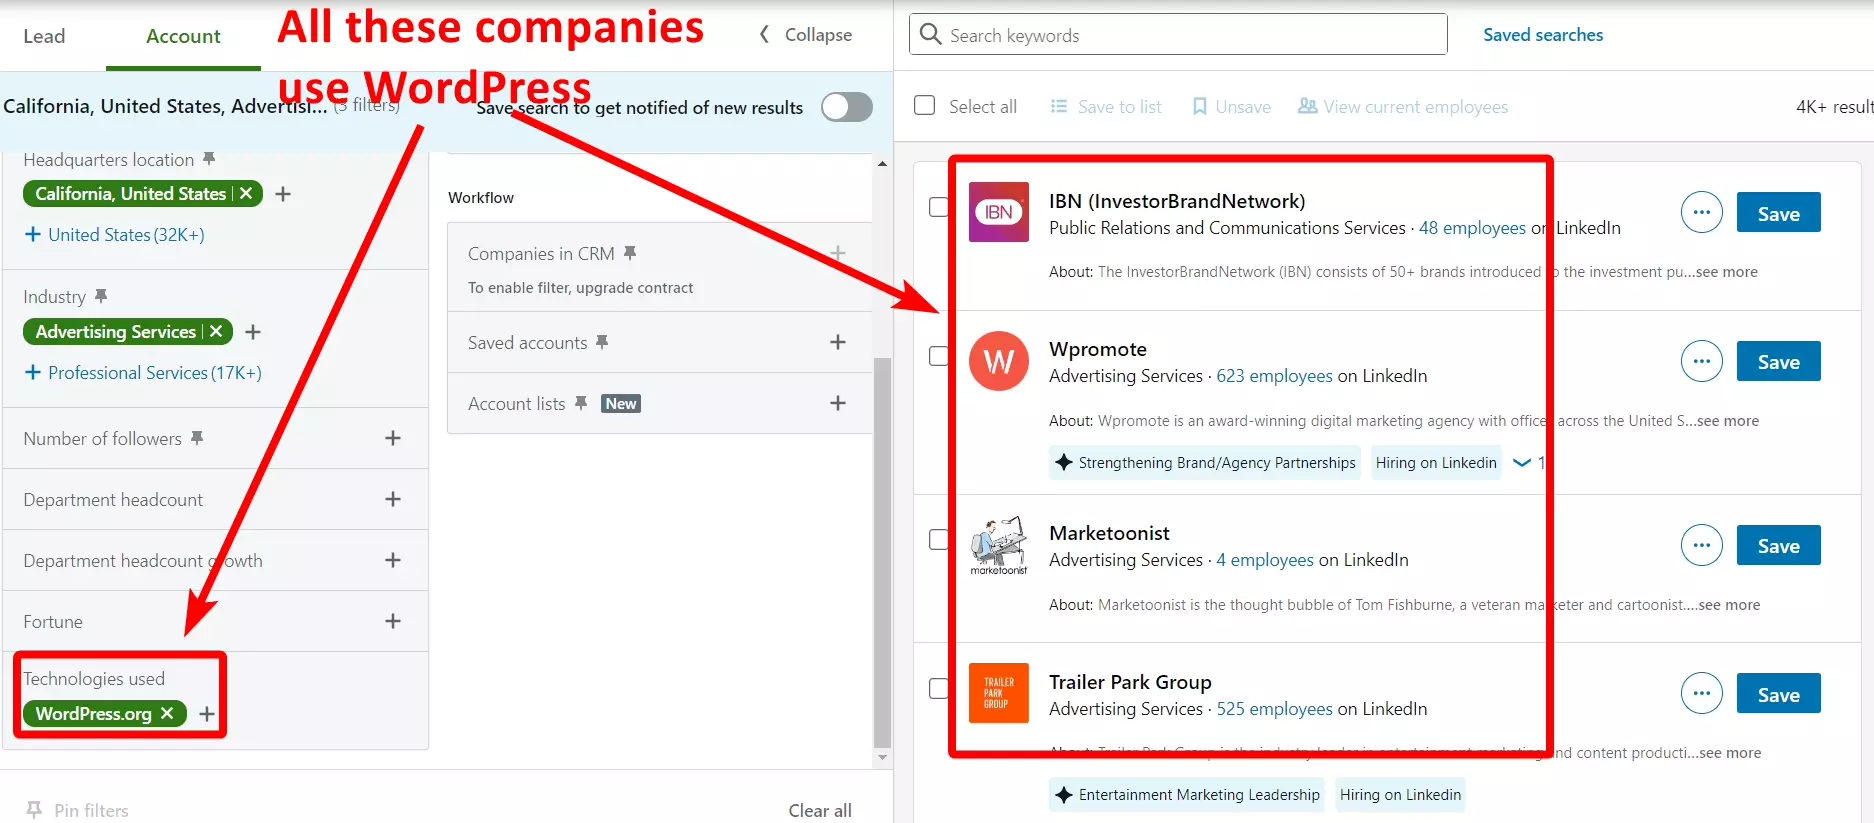Add another headquarters location with plus

[283, 194]
